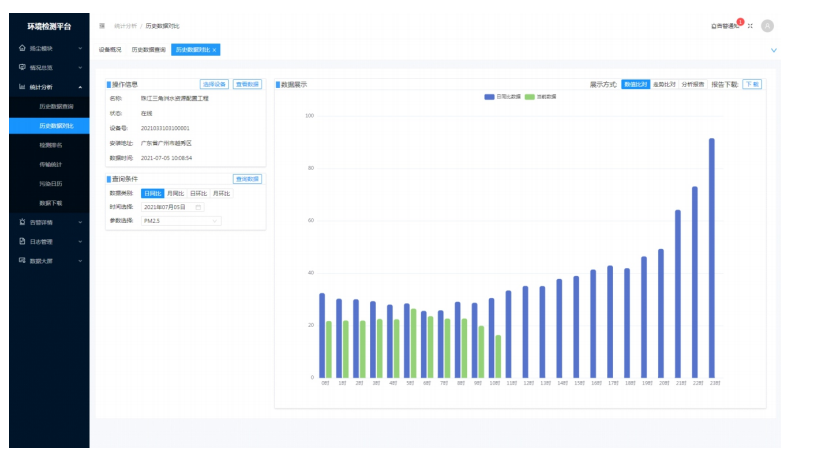Open 污染日历 in the sidebar
The image size is (816, 457).
[x=51, y=184]
